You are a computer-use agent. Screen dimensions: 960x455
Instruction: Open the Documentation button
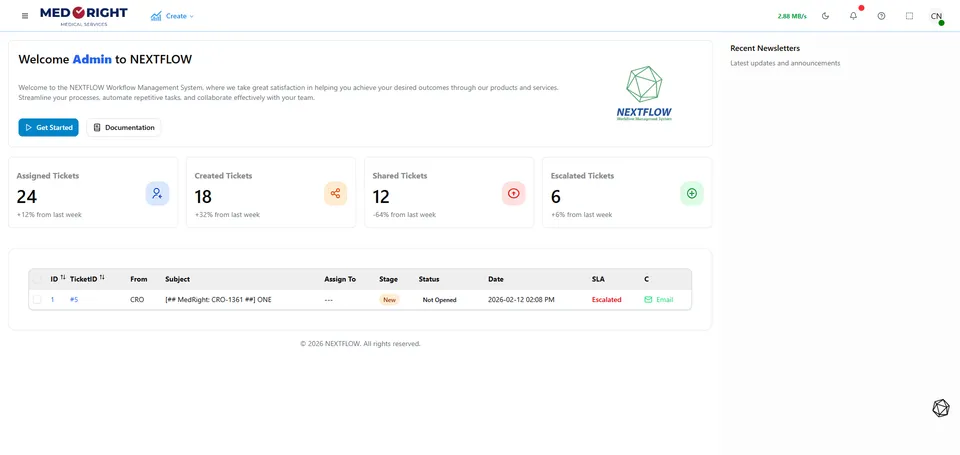pos(124,127)
